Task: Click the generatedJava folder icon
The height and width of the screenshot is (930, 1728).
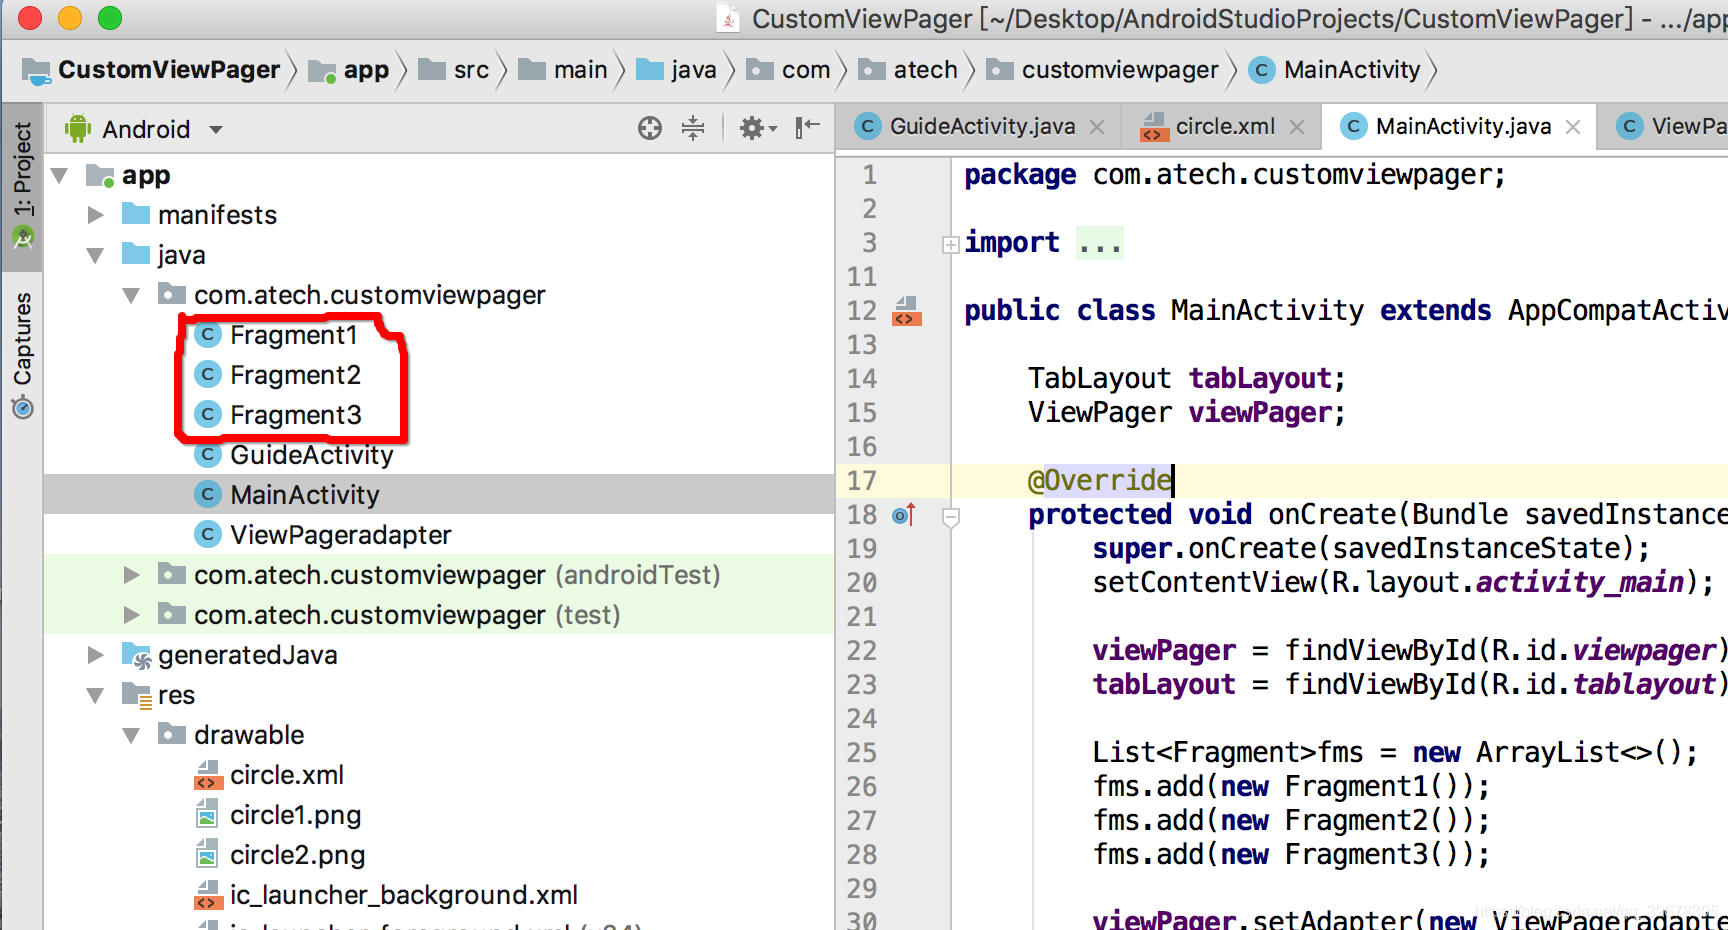Action: click(x=136, y=655)
